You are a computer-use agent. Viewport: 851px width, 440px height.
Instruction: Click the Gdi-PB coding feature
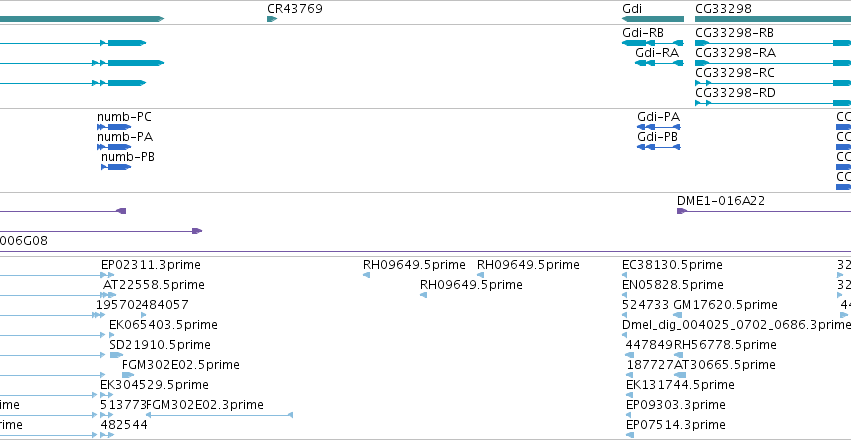point(658,147)
